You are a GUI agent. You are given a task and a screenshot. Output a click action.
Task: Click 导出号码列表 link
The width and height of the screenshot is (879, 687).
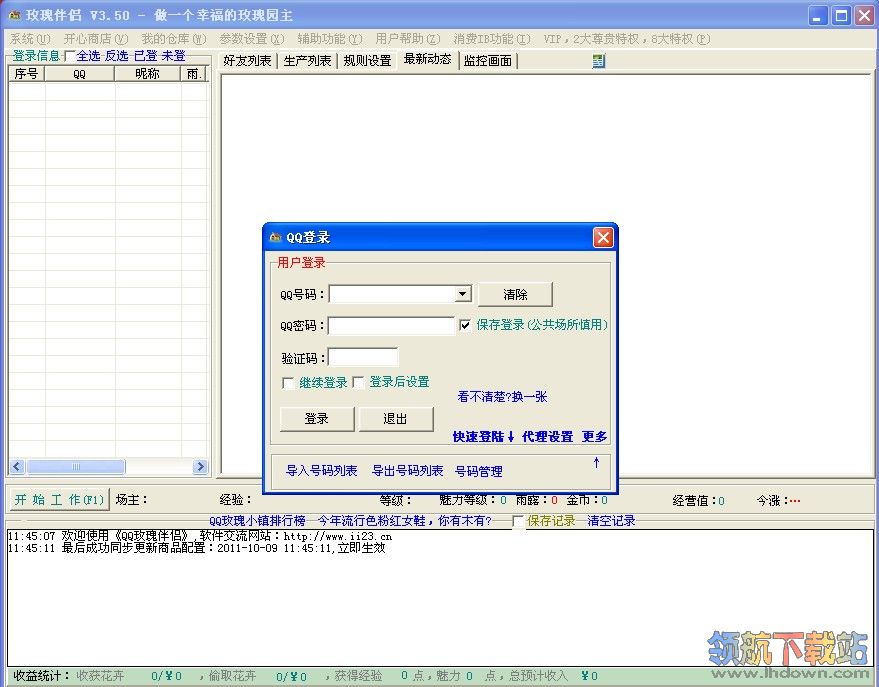(408, 471)
